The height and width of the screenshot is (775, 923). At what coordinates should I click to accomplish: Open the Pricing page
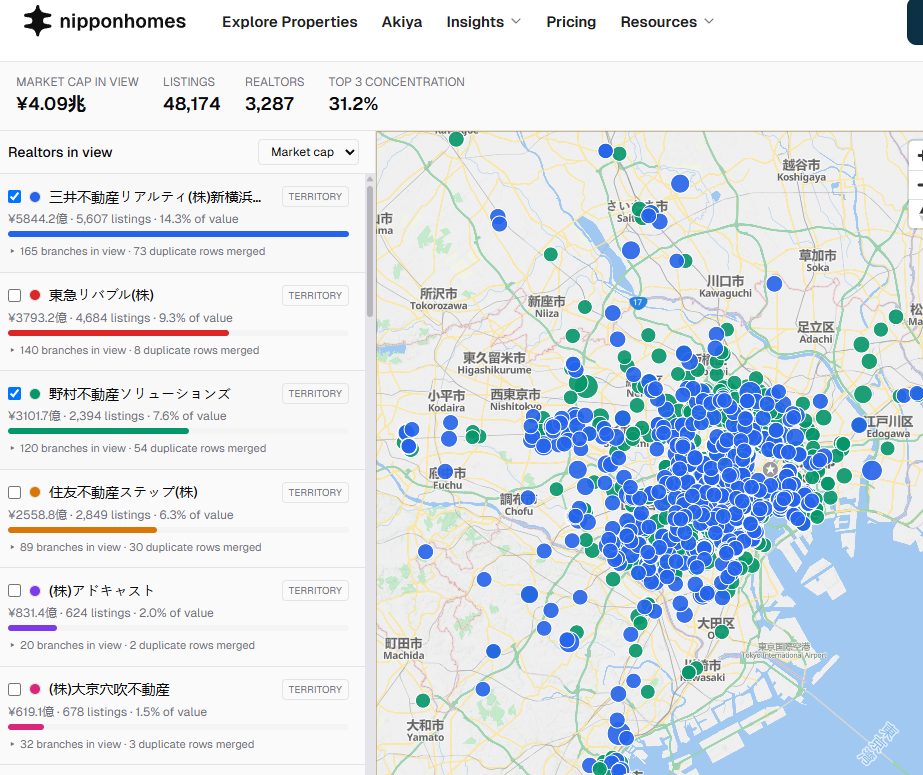[571, 22]
